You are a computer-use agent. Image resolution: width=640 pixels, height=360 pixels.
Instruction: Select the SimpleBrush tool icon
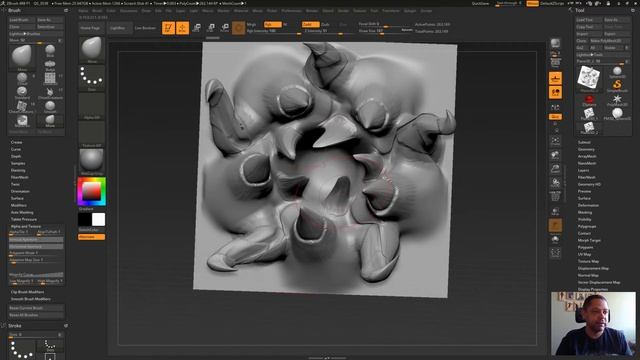click(x=617, y=86)
